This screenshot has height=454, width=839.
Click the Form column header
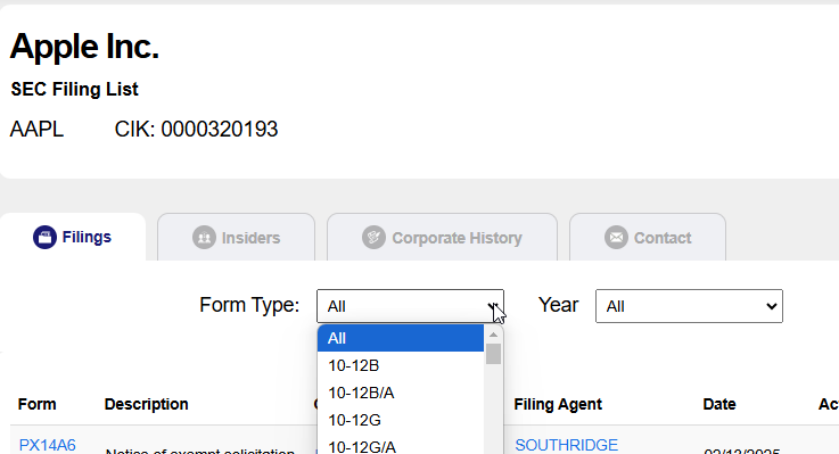37,404
